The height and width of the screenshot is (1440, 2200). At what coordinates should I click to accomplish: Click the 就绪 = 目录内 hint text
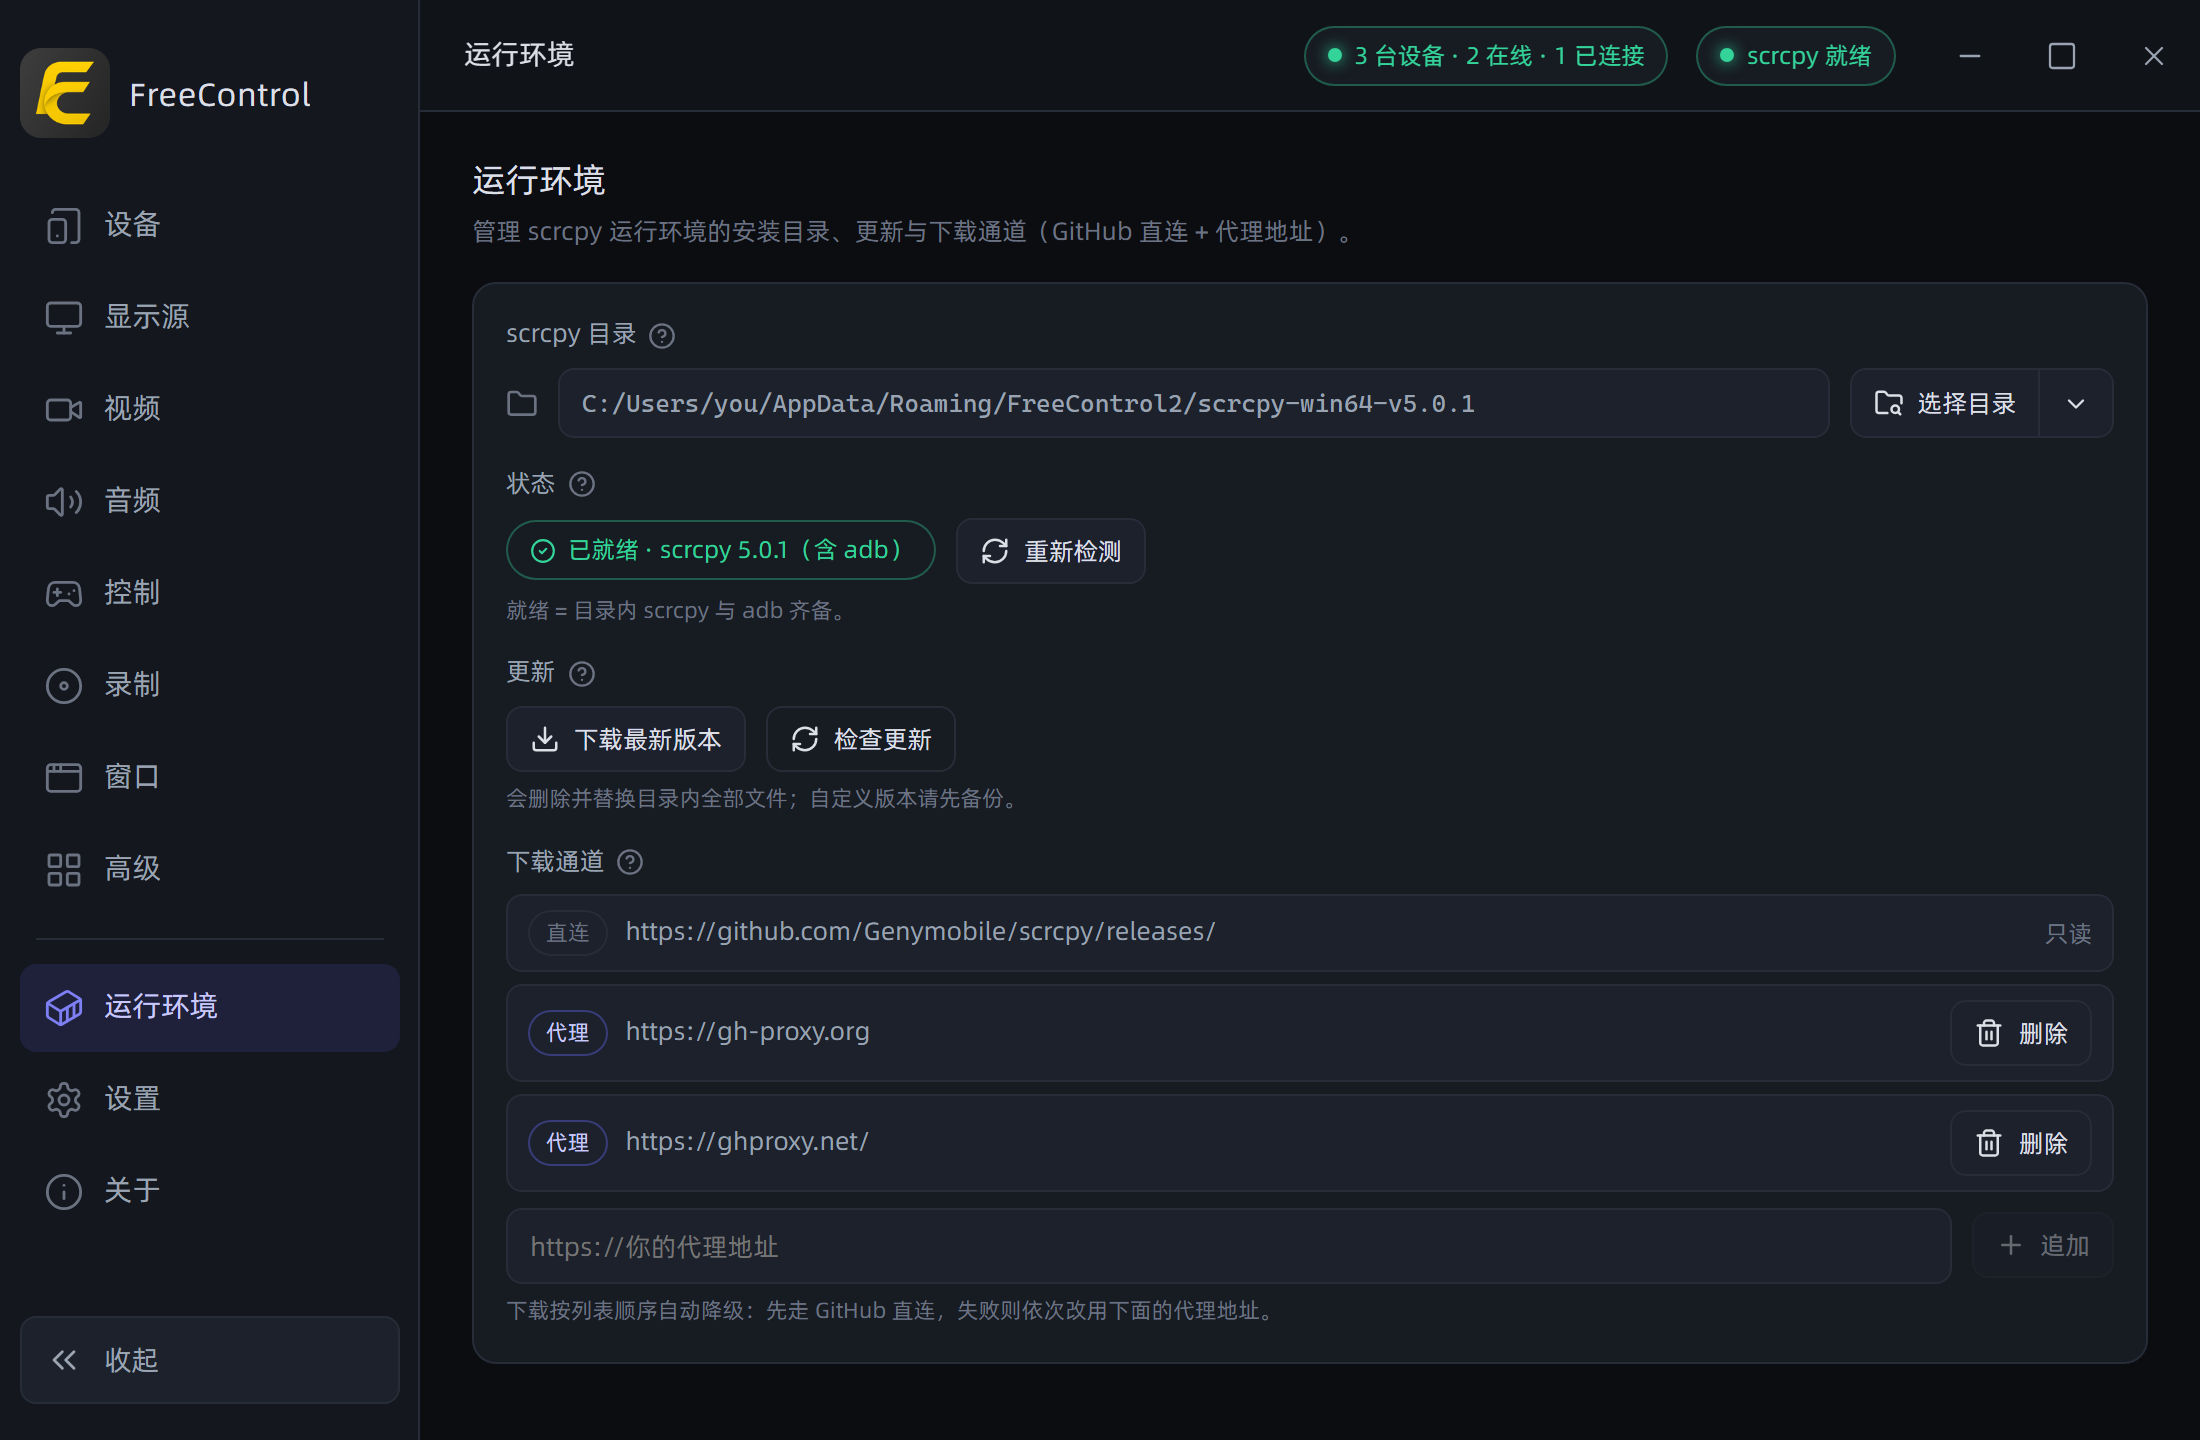click(677, 611)
